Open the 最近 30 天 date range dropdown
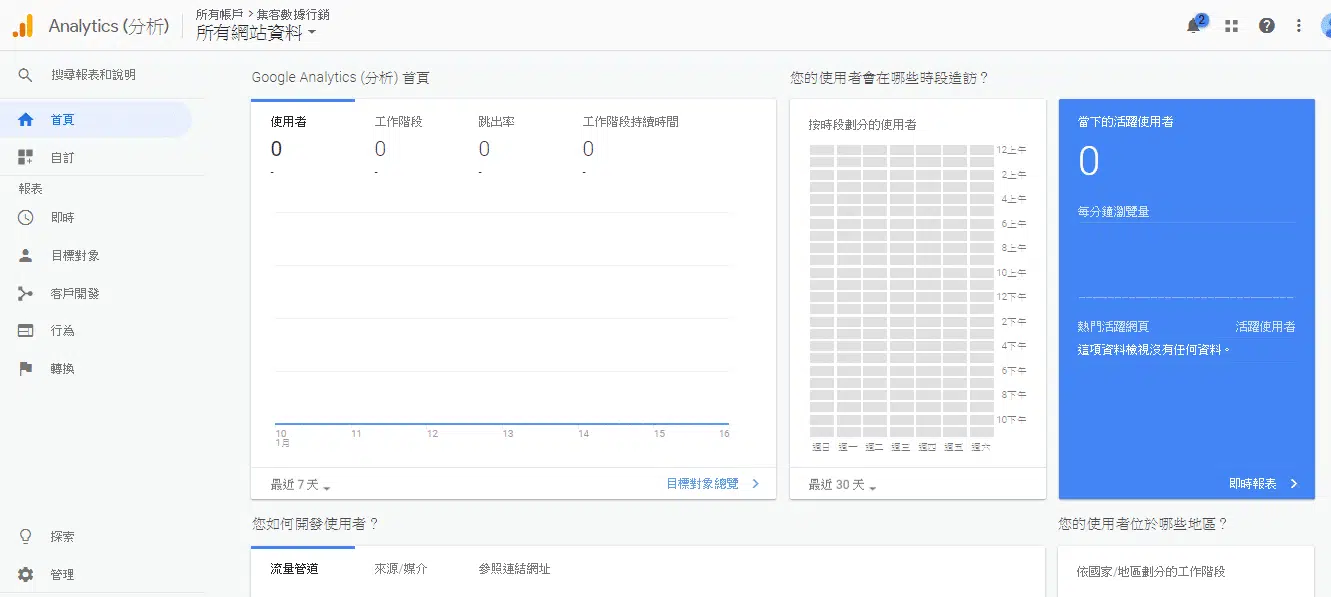Image resolution: width=1331 pixels, height=597 pixels. pos(842,485)
